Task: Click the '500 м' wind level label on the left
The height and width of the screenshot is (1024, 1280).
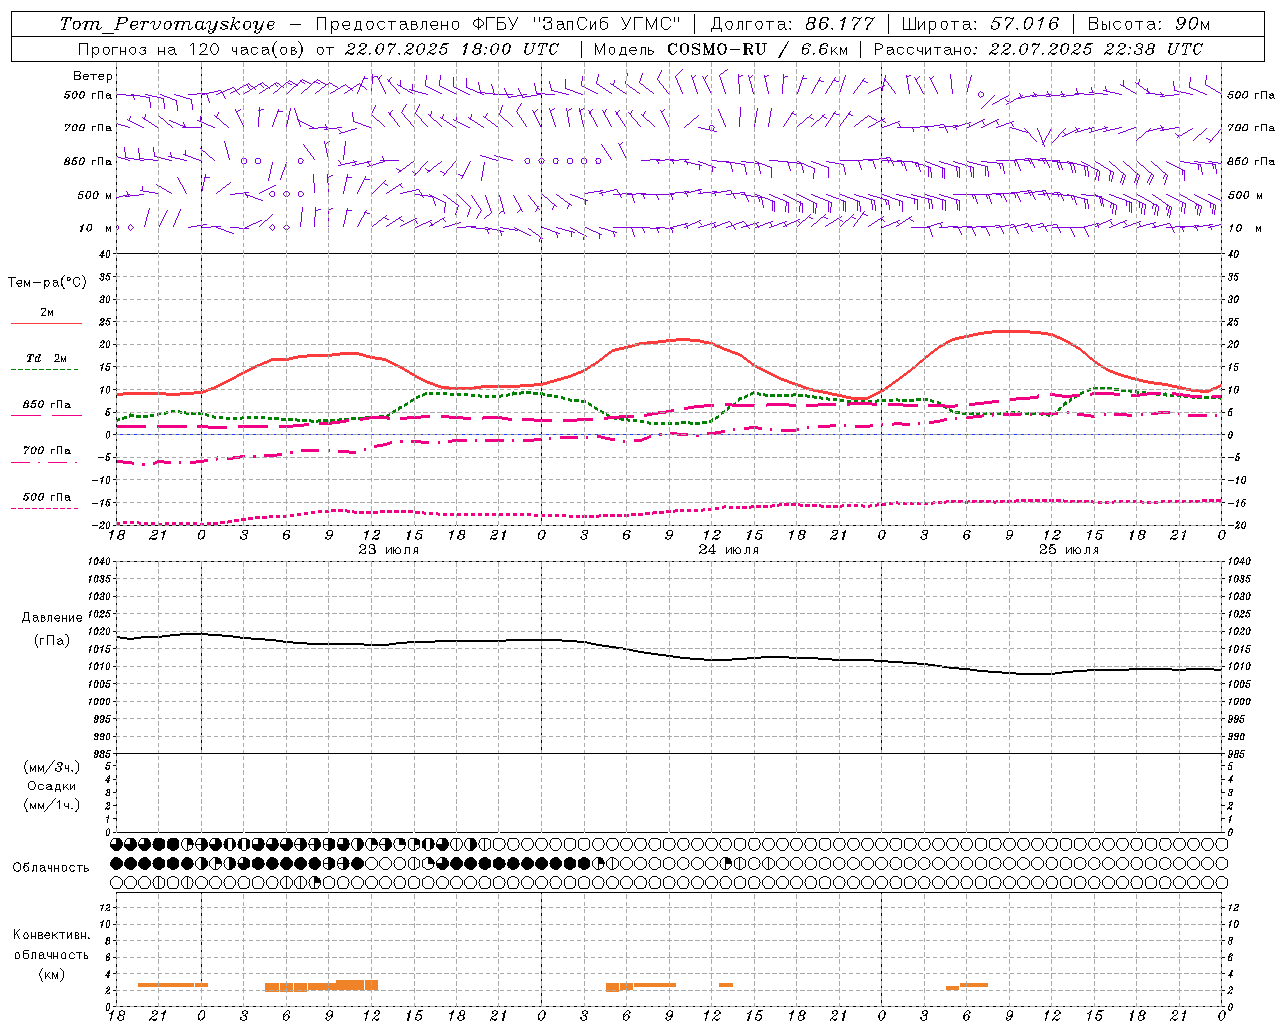Action: click(x=95, y=195)
